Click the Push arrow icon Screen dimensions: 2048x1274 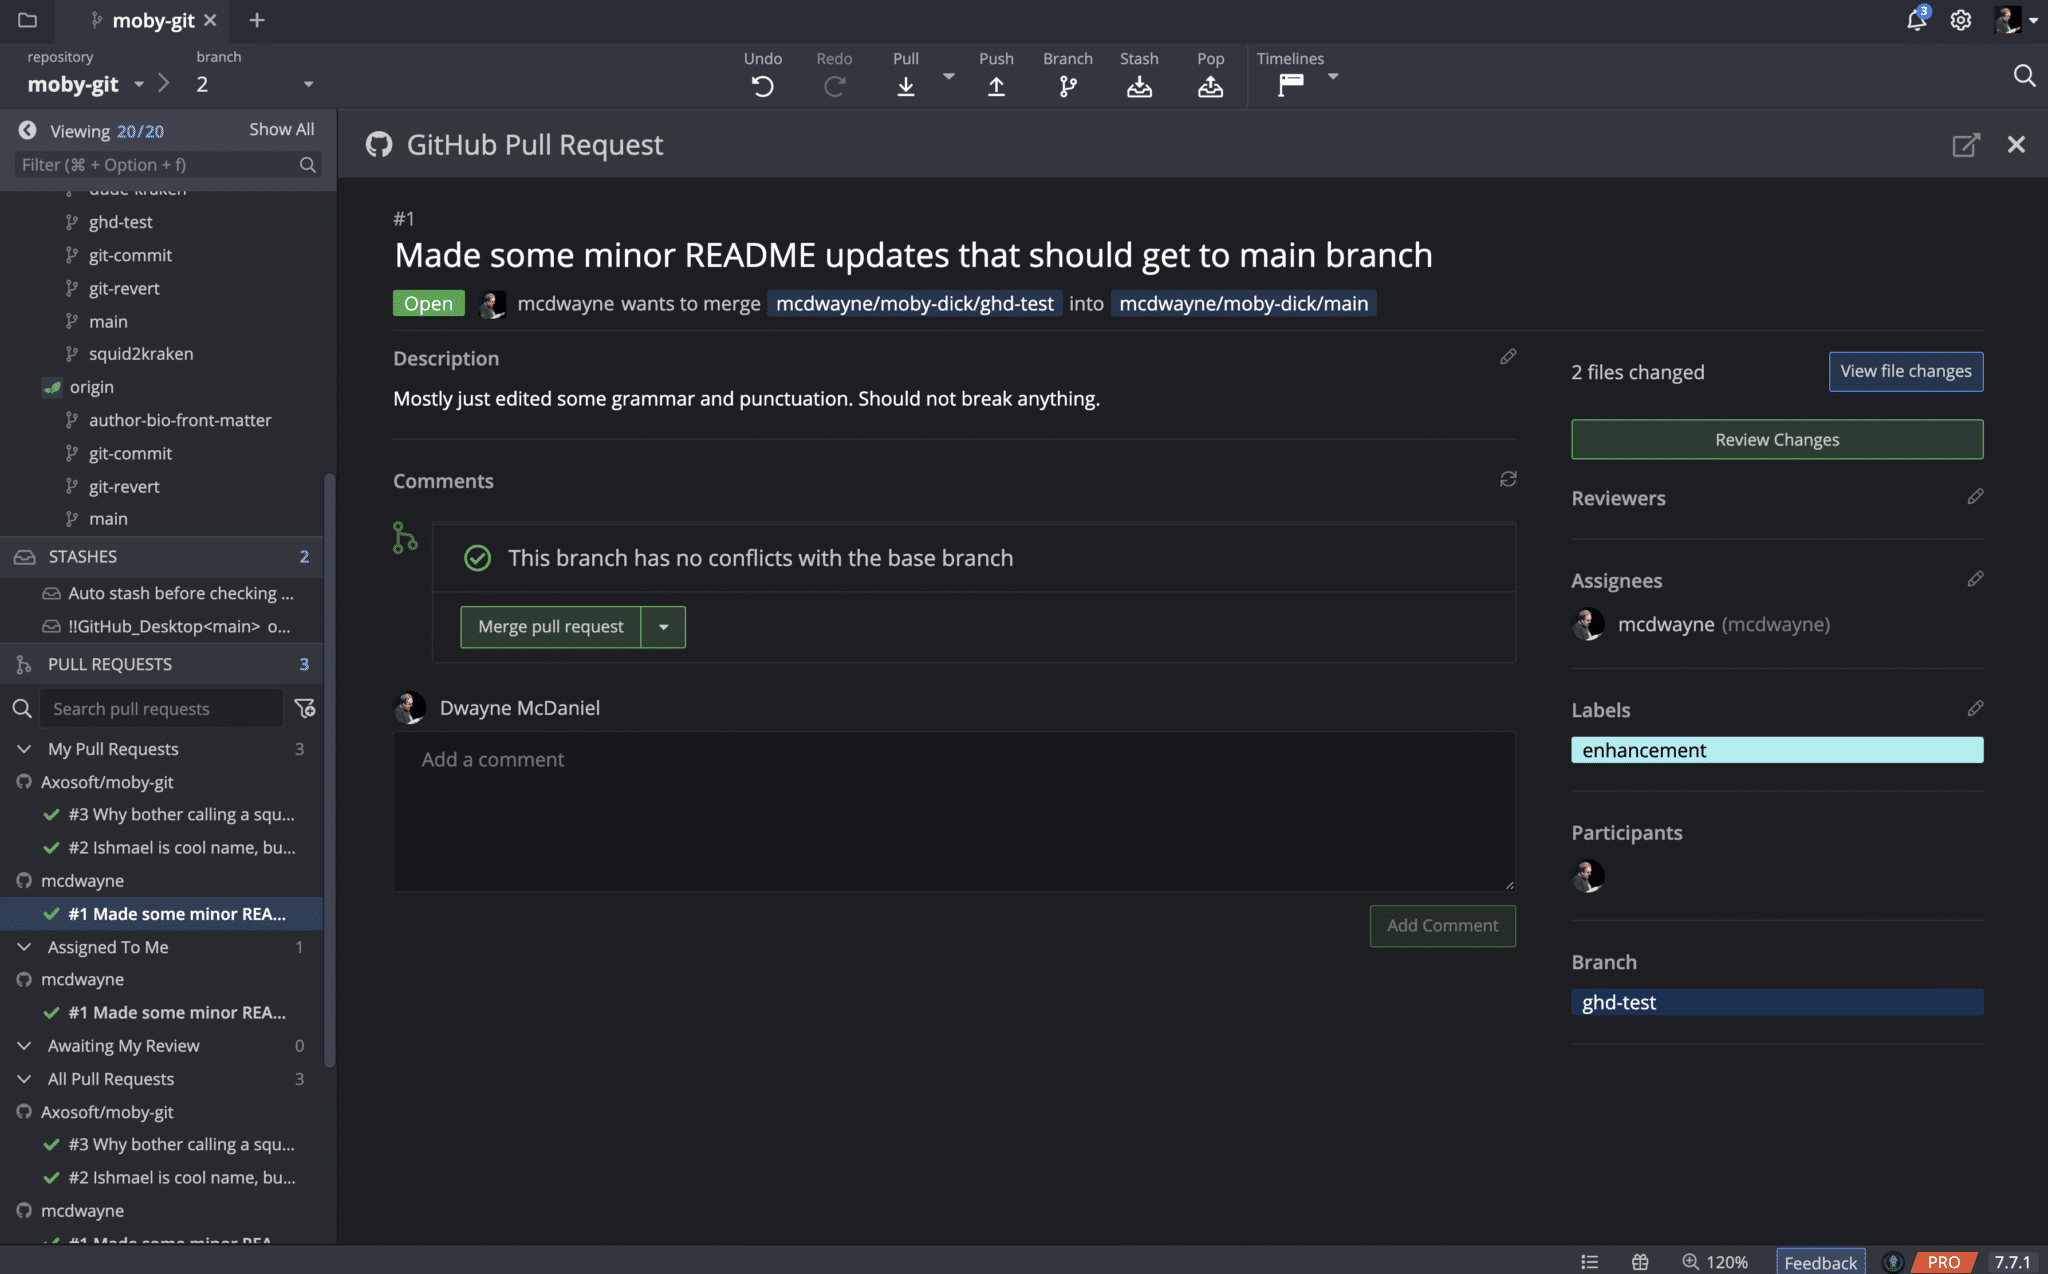[x=996, y=86]
